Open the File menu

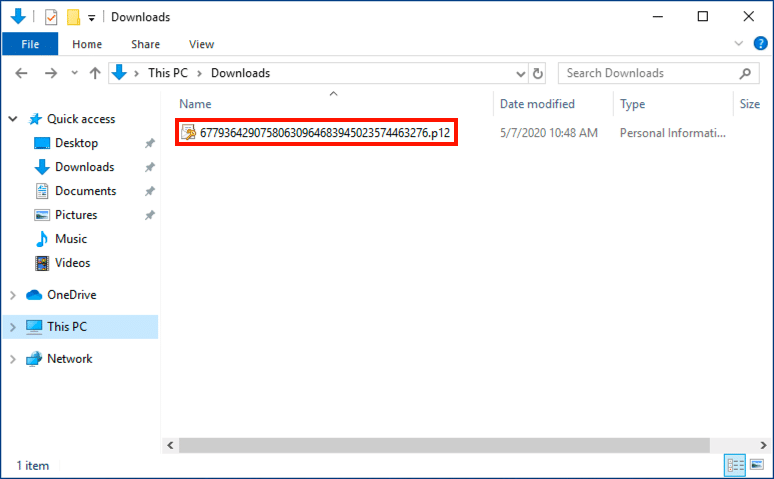point(29,44)
